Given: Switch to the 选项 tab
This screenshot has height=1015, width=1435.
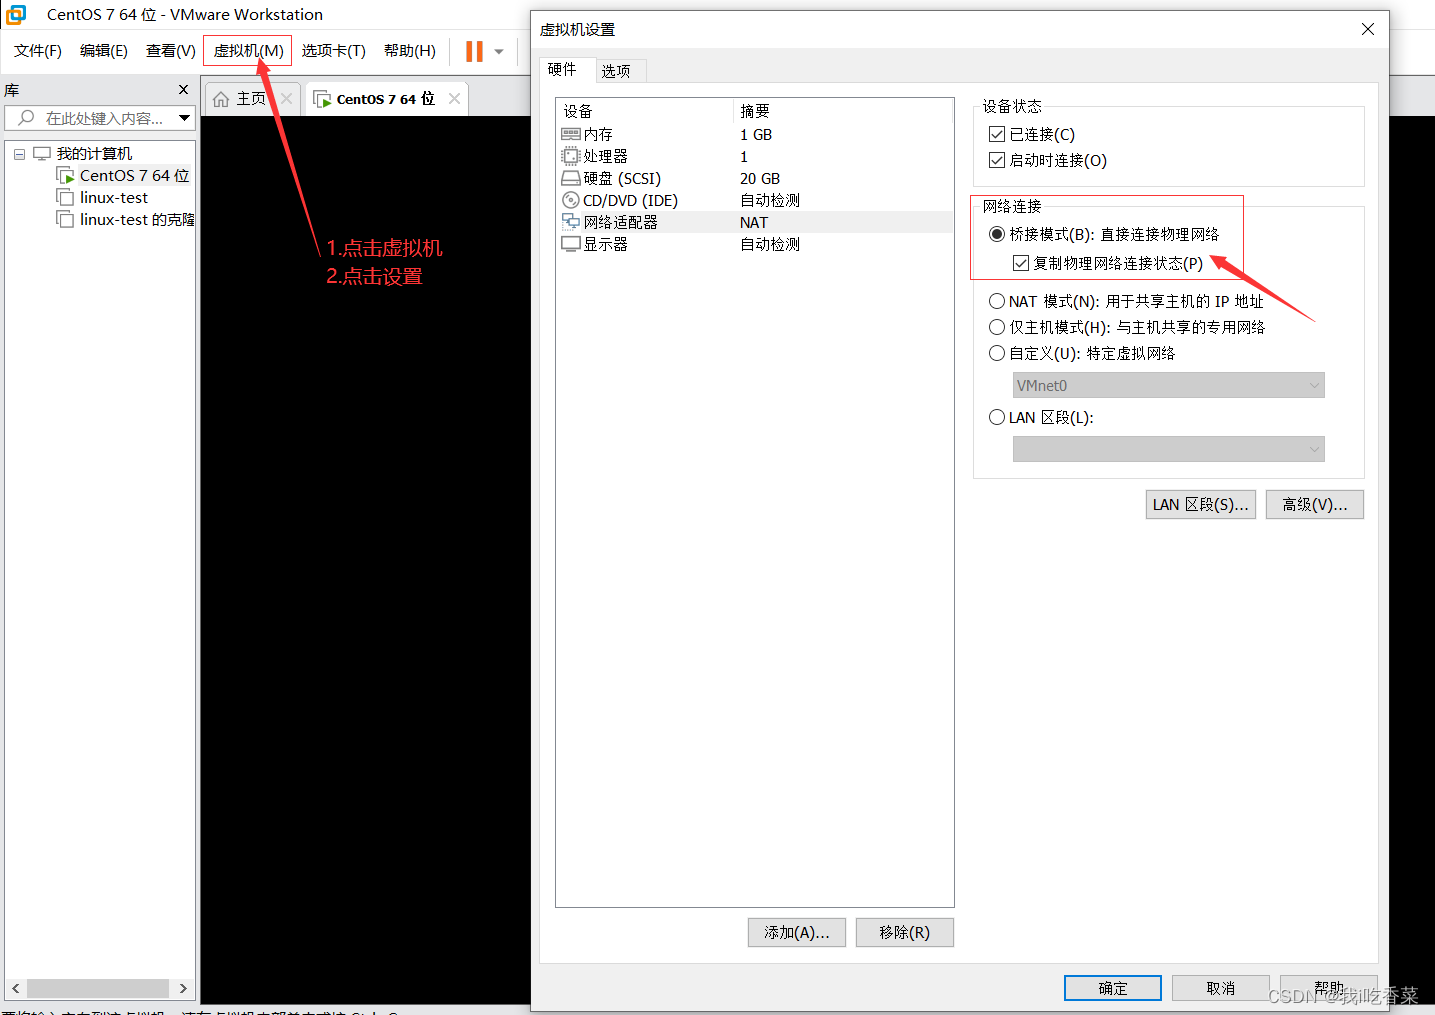Looking at the screenshot, I should coord(616,71).
